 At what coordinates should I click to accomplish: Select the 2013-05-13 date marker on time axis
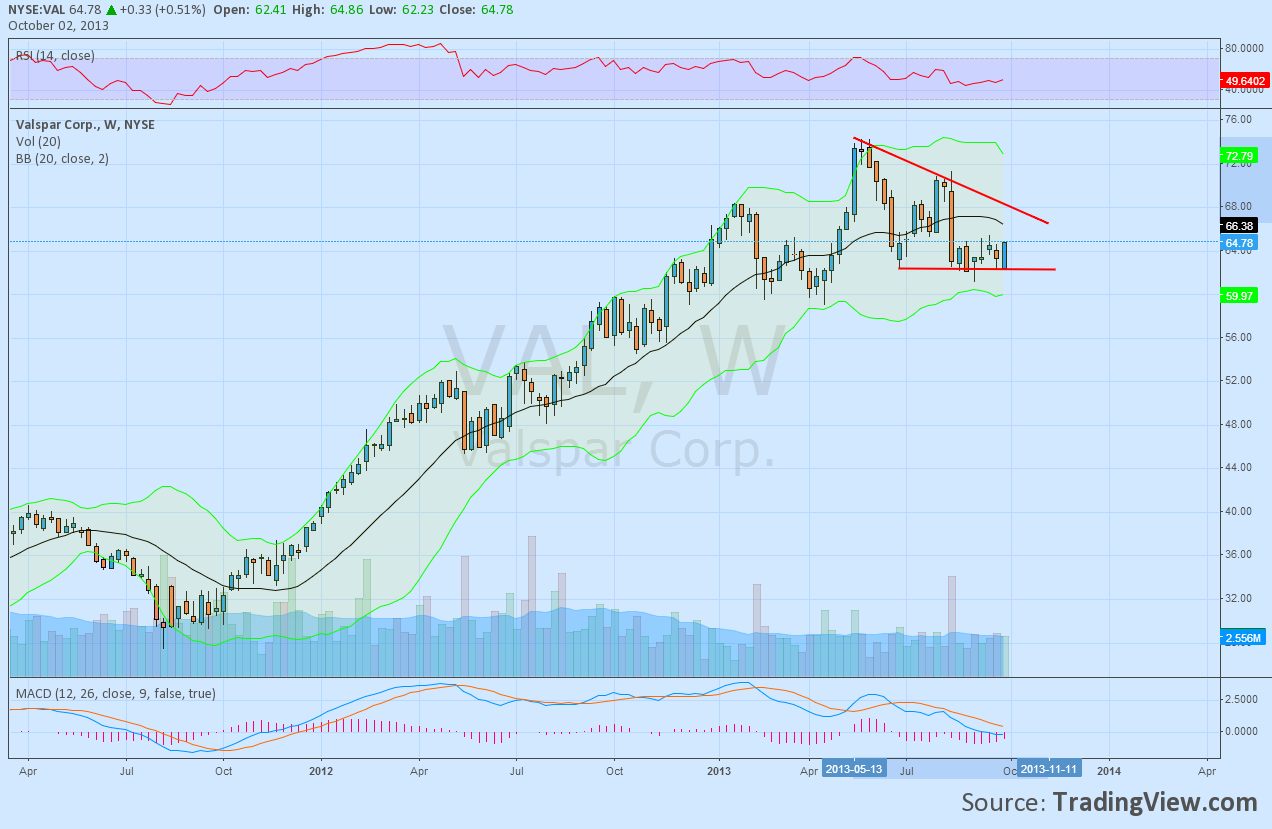point(855,769)
